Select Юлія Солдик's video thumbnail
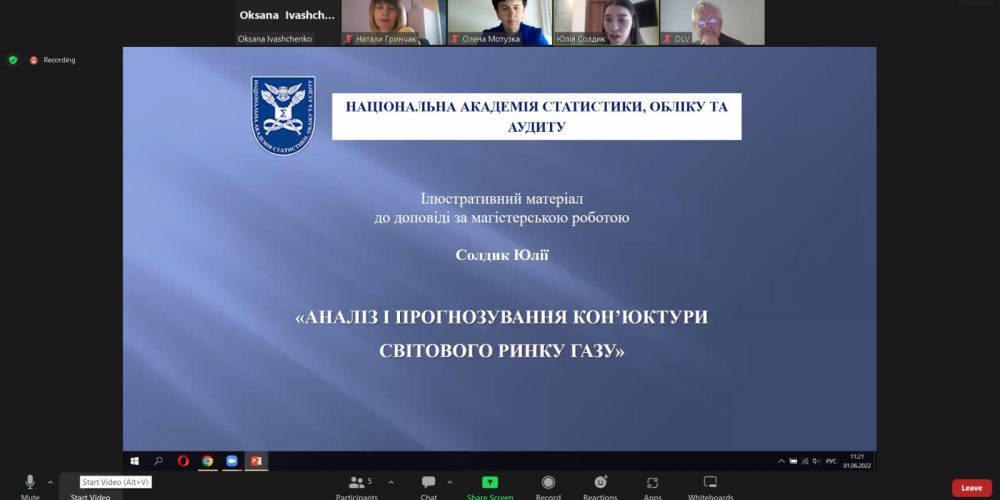Image resolution: width=1000 pixels, height=500 pixels. (606, 22)
